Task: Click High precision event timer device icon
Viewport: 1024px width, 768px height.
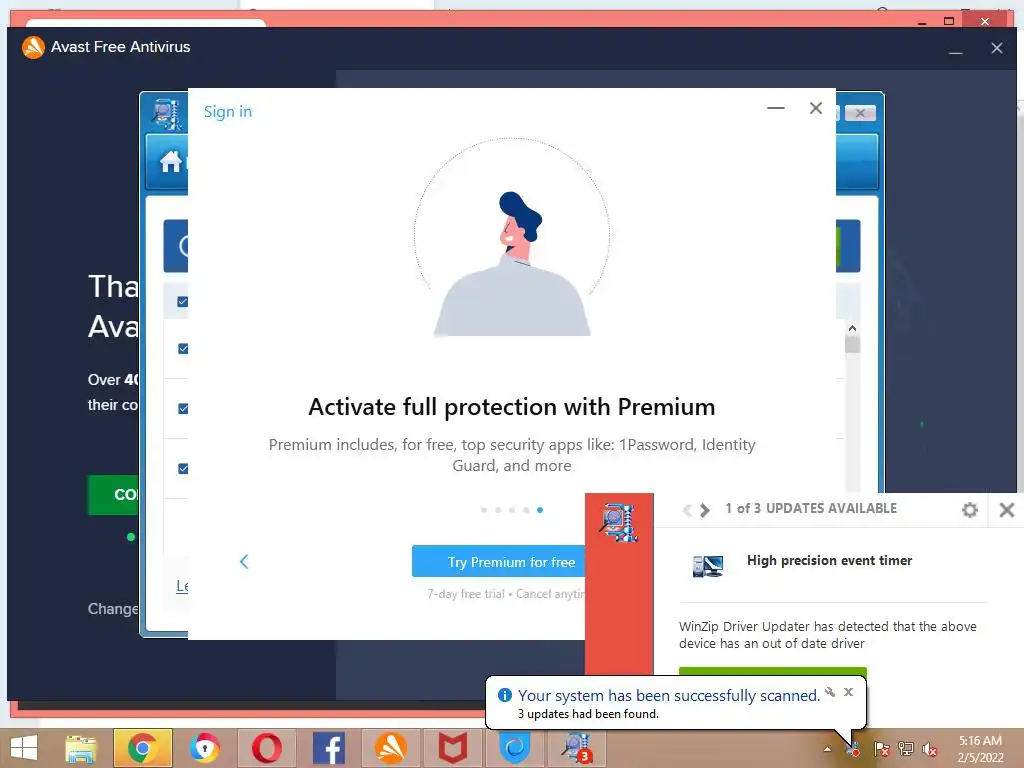Action: coord(708,566)
